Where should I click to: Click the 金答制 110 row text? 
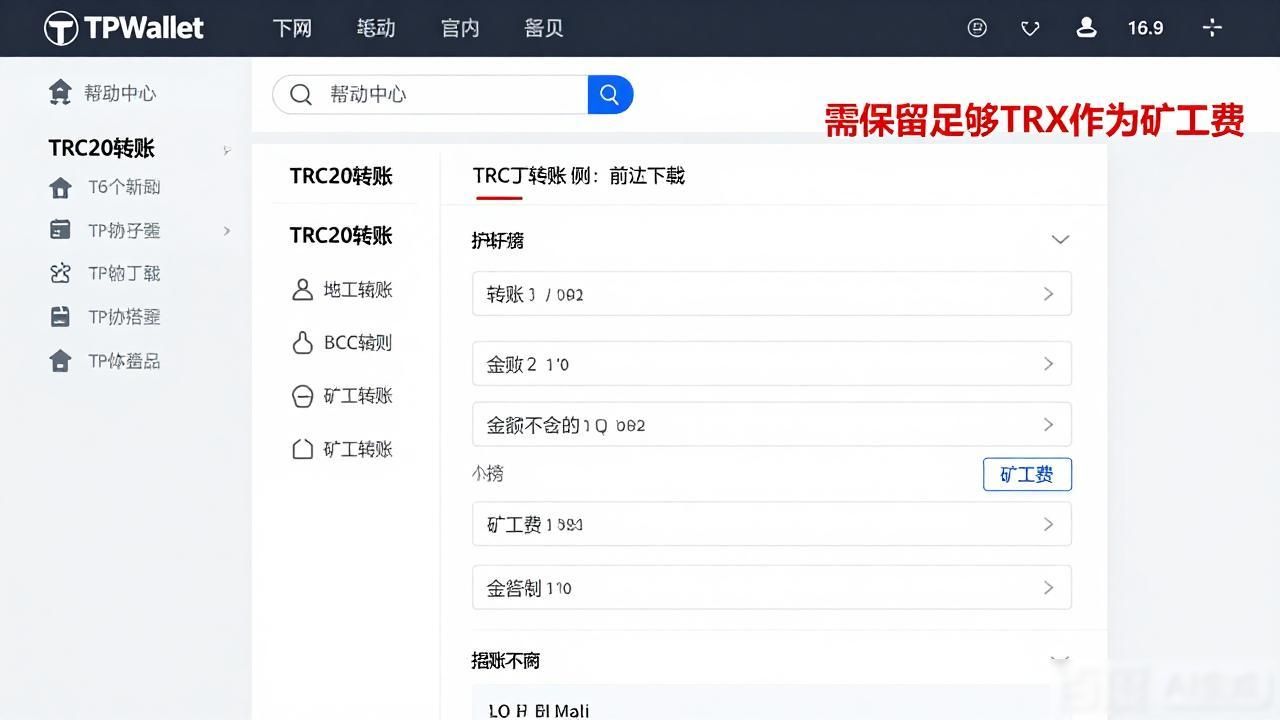coord(529,588)
